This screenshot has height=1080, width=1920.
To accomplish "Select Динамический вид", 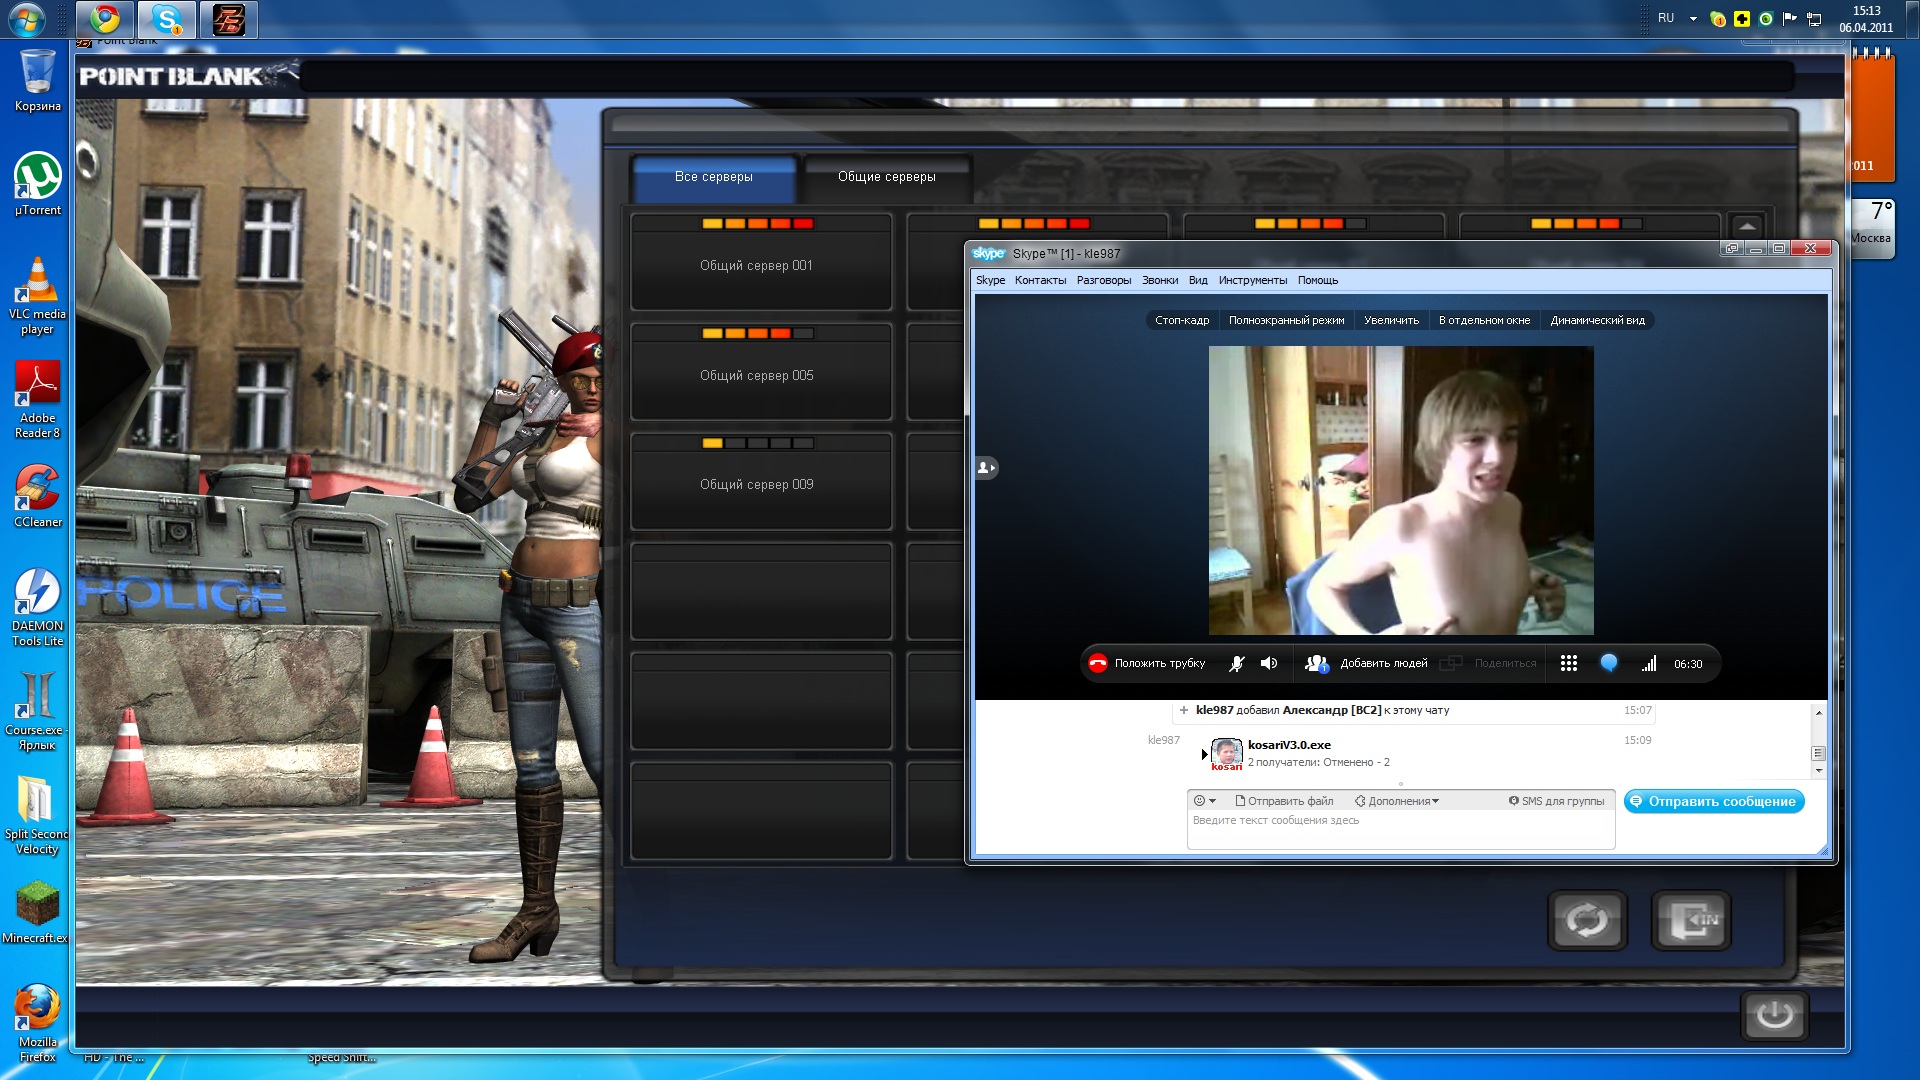I will click(x=1597, y=320).
